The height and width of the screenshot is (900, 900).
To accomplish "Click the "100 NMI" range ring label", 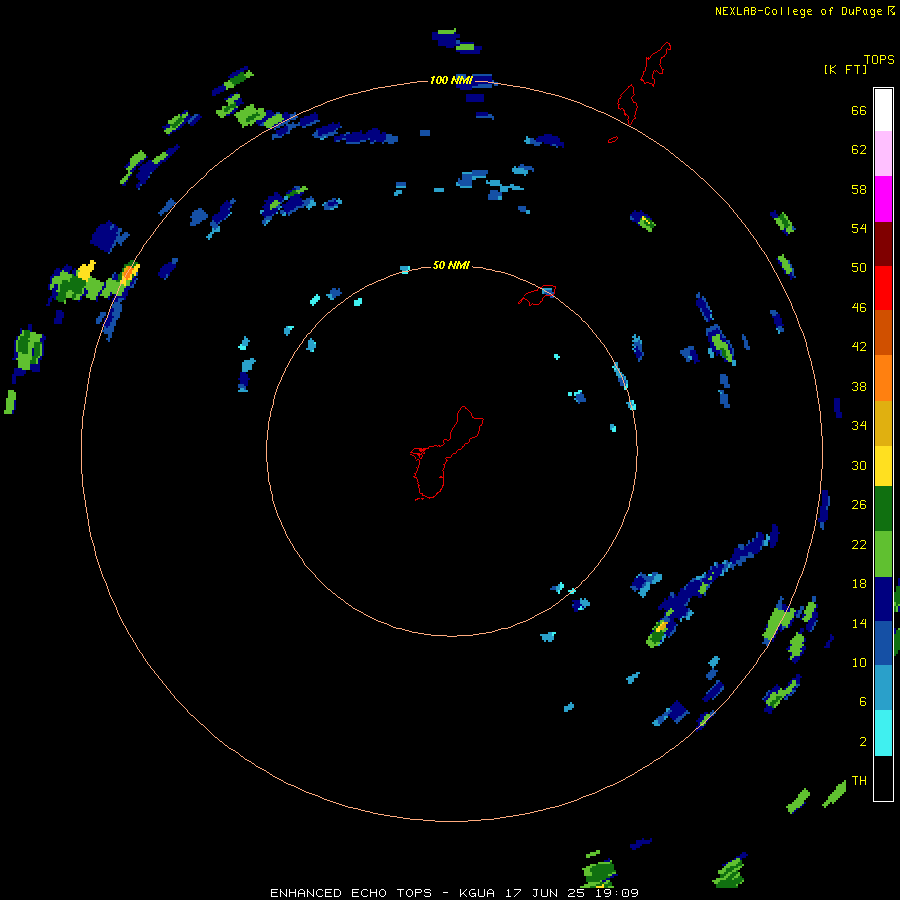I will [451, 80].
